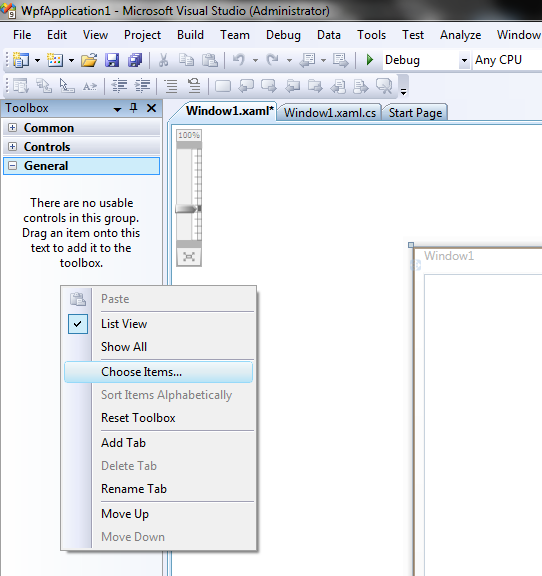Viewport: 542px width, 576px height.
Task: Click the Save All icon
Action: click(135, 60)
